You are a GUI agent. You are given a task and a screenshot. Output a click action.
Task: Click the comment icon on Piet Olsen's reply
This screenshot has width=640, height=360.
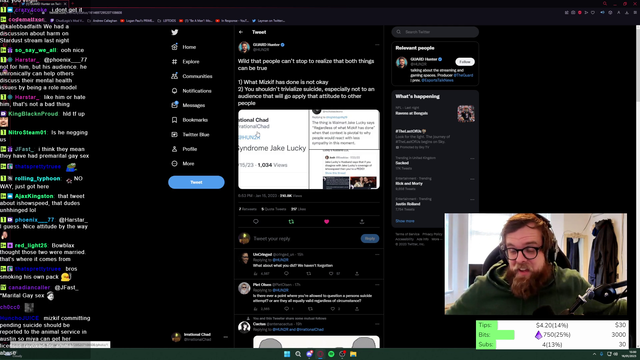click(287, 309)
